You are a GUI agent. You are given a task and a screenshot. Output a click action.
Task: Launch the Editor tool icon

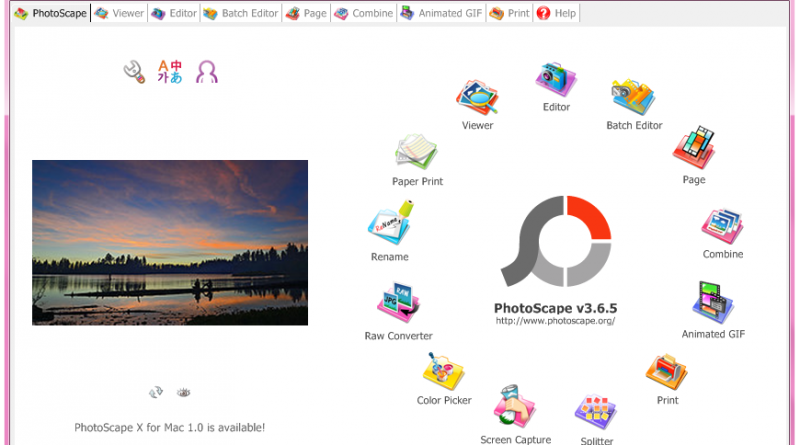[556, 80]
